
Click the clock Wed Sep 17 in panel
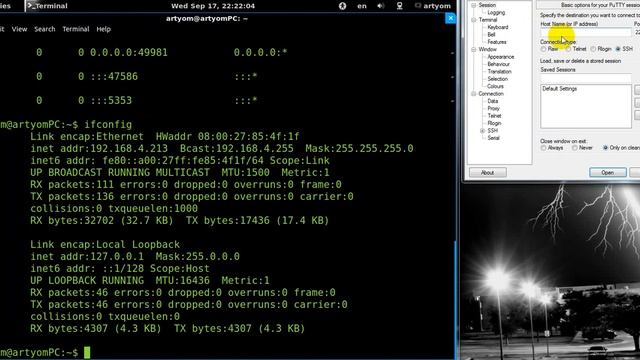[213, 6]
